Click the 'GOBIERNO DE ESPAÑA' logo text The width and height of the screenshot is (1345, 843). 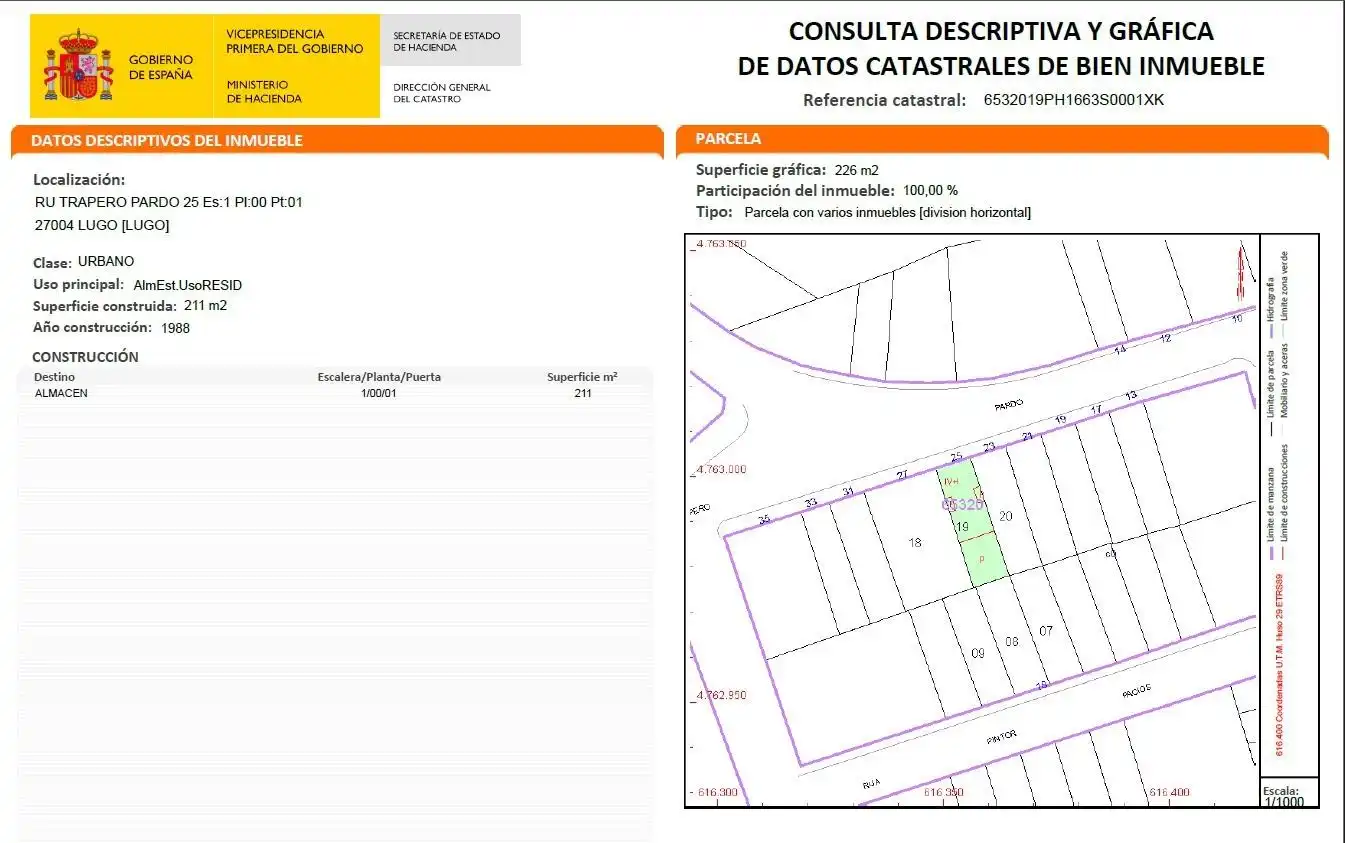[x=161, y=67]
